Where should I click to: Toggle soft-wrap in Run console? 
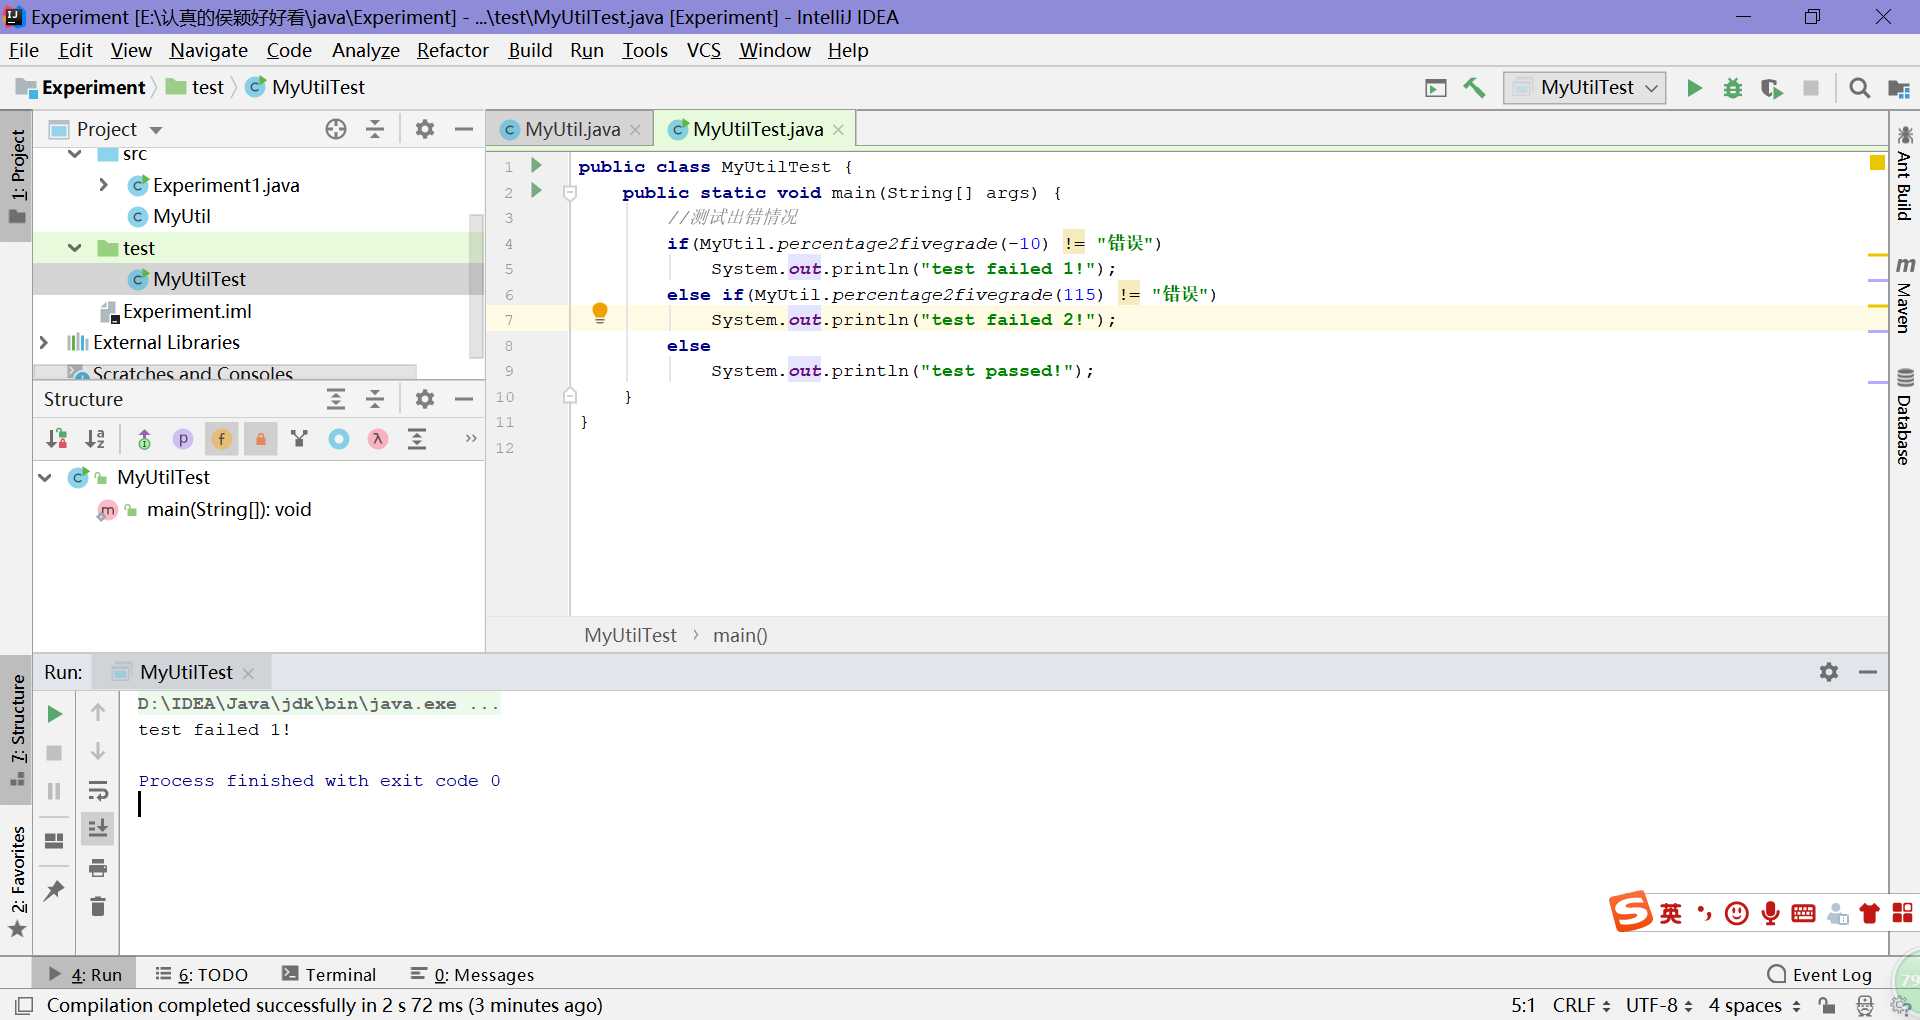click(x=98, y=791)
